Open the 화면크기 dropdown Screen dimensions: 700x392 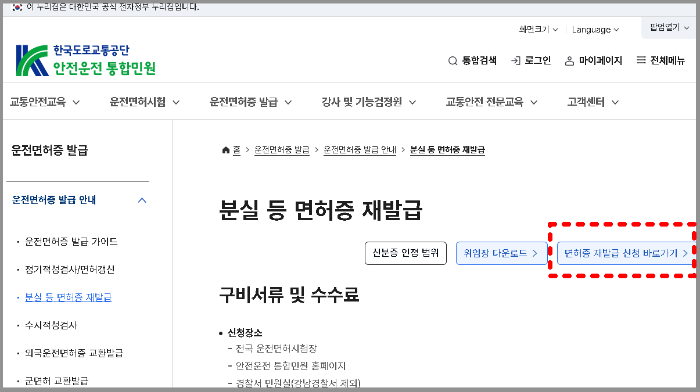pyautogui.click(x=538, y=29)
